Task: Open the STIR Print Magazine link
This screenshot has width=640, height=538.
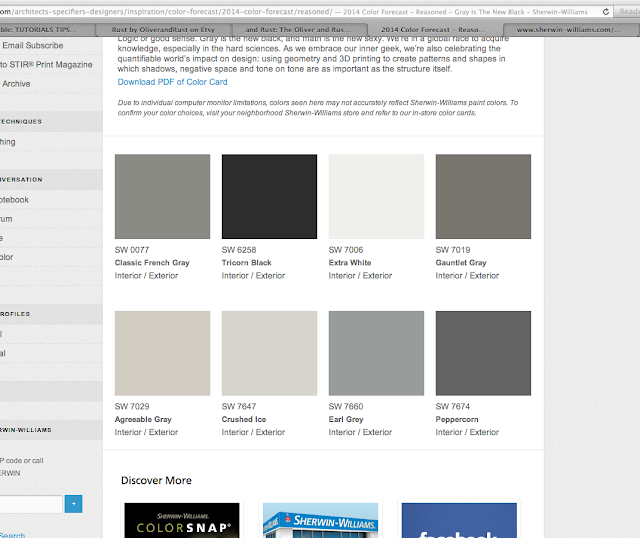Action: (46, 64)
